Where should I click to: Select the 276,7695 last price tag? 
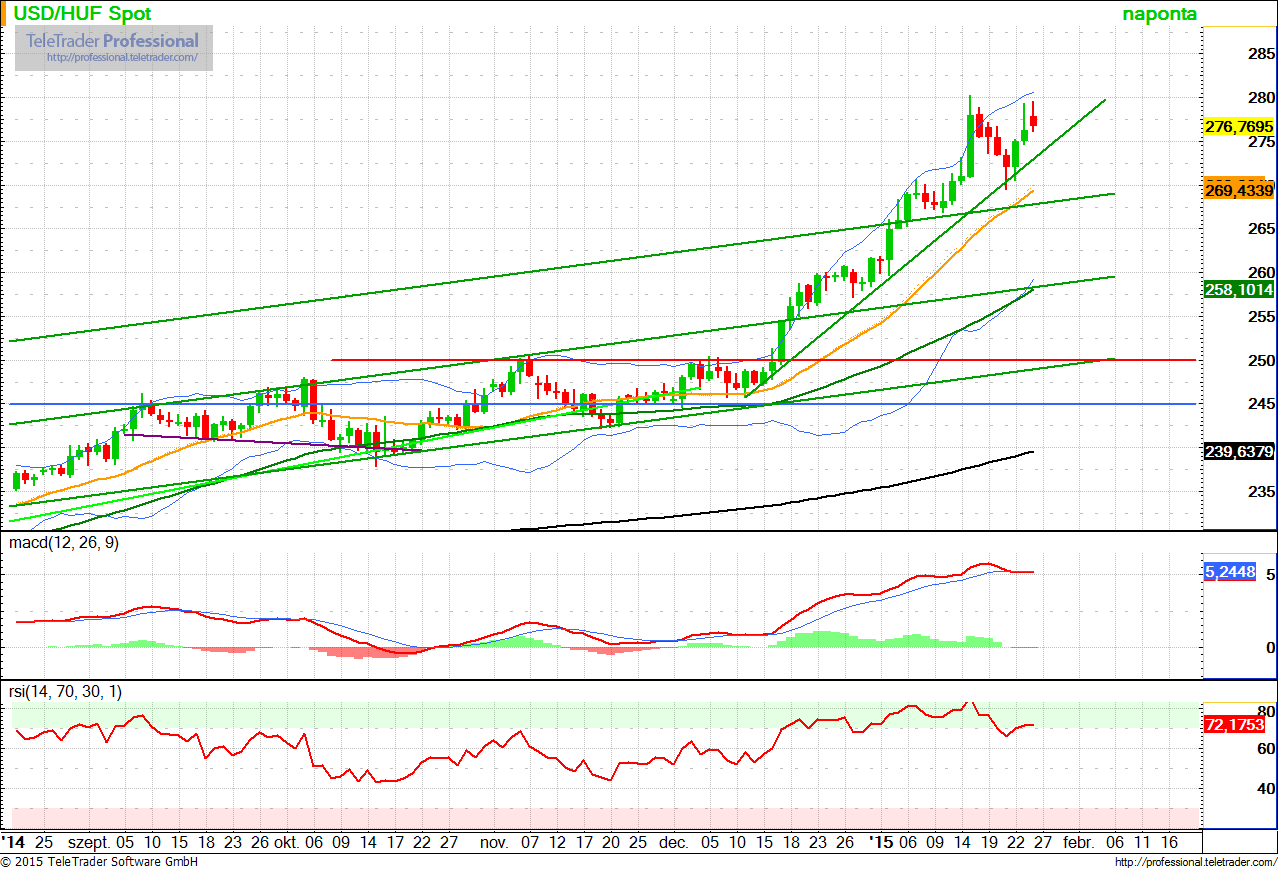[x=1239, y=127]
